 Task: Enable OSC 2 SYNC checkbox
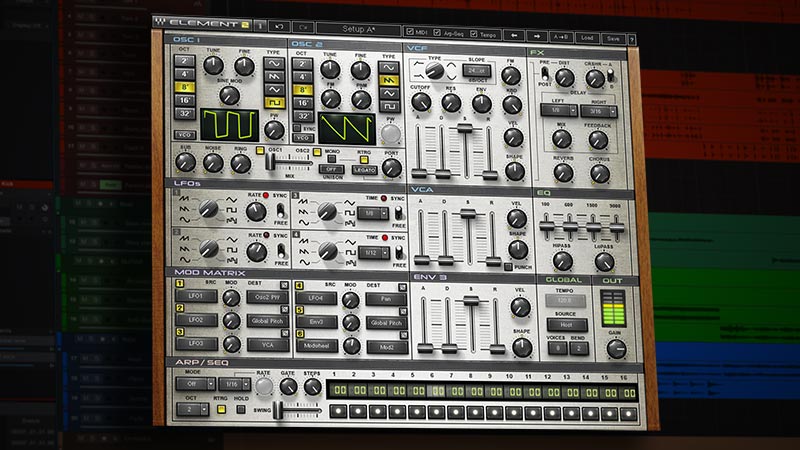tap(296, 128)
